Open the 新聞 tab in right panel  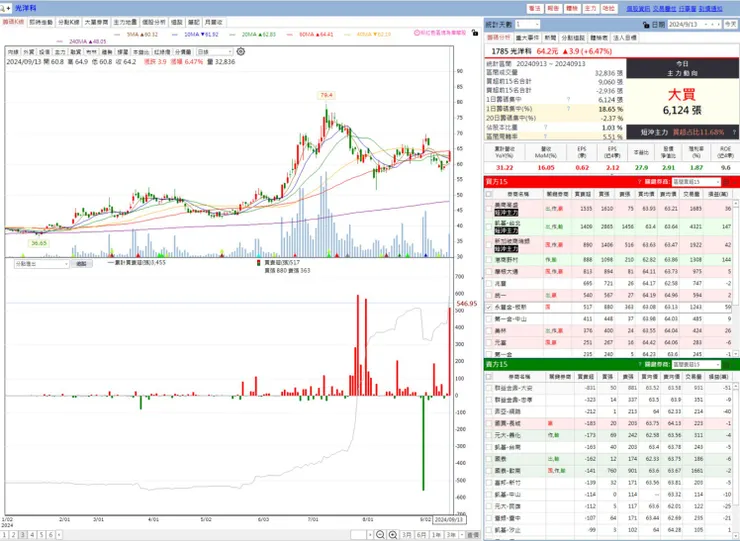click(550, 37)
